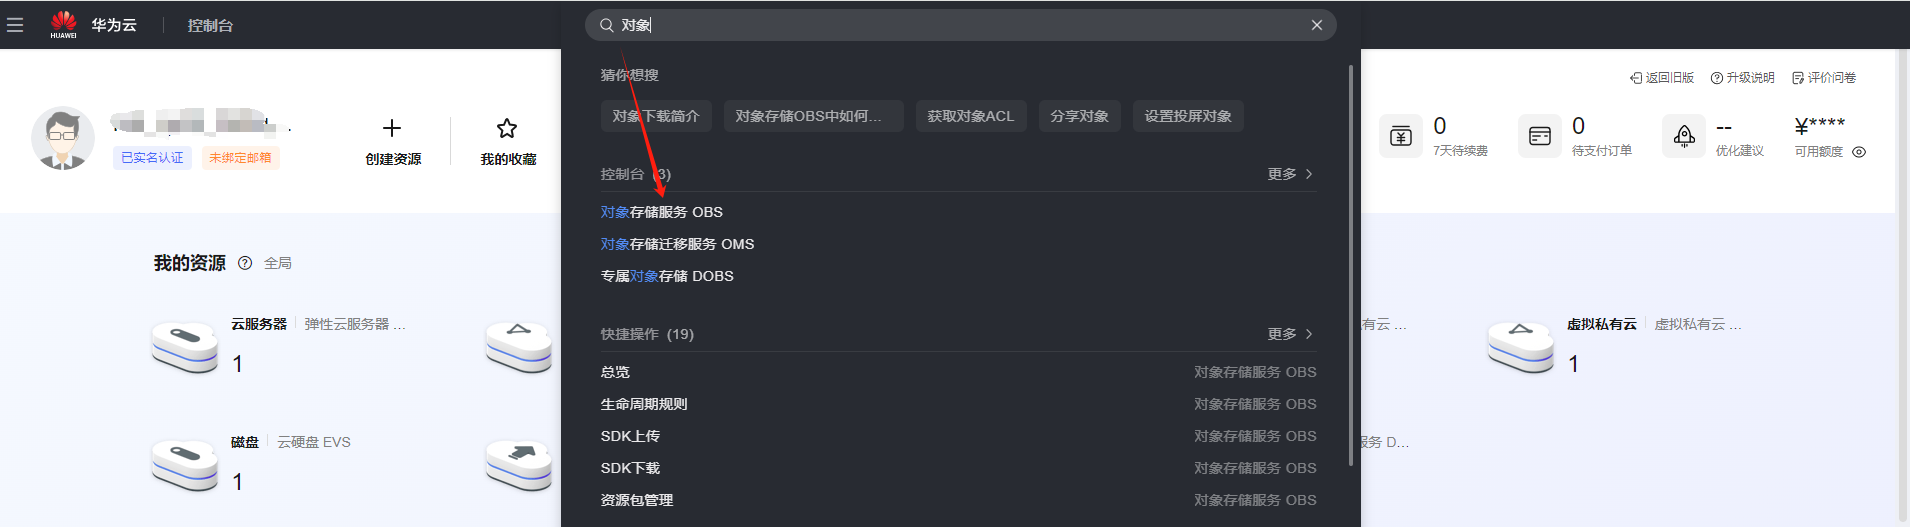Click the Huawei Cloud logo
1910x527 pixels.
64,24
